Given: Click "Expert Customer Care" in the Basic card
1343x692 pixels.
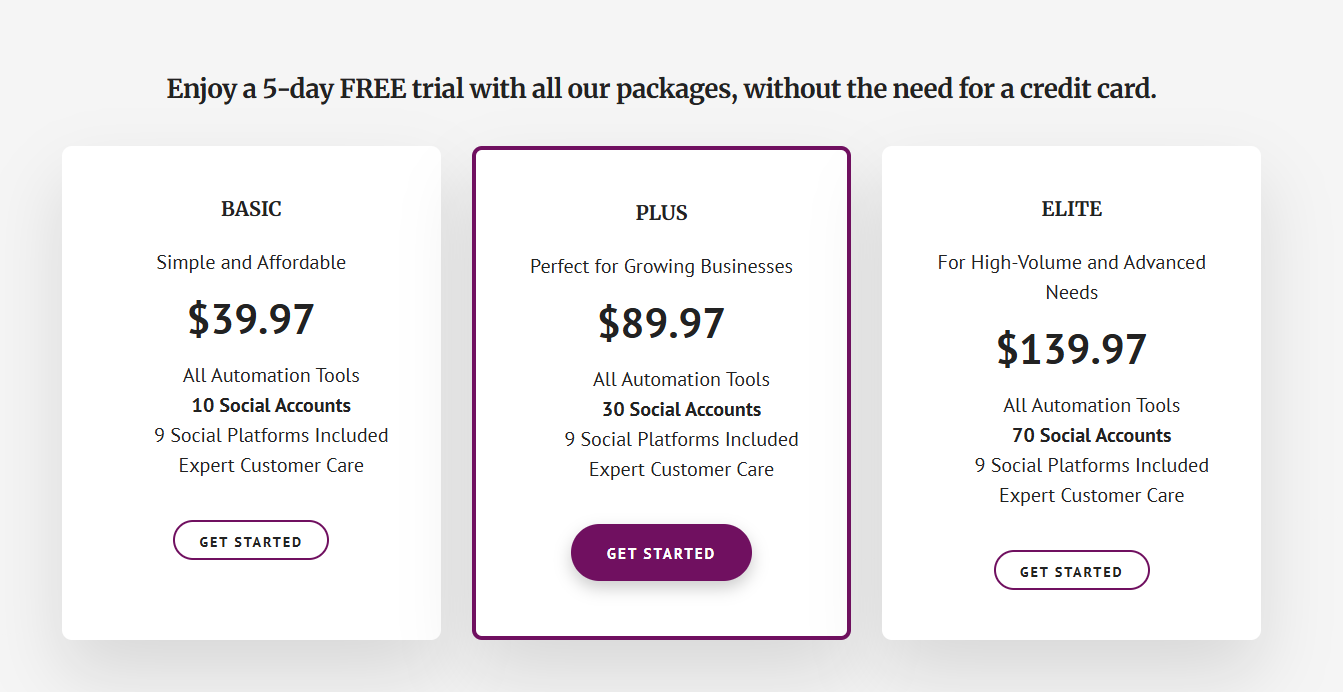Looking at the screenshot, I should point(271,466).
